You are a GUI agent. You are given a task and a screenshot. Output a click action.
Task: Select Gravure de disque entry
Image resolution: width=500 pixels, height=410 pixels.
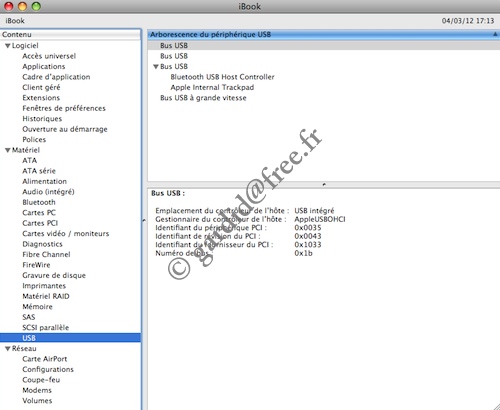click(54, 275)
